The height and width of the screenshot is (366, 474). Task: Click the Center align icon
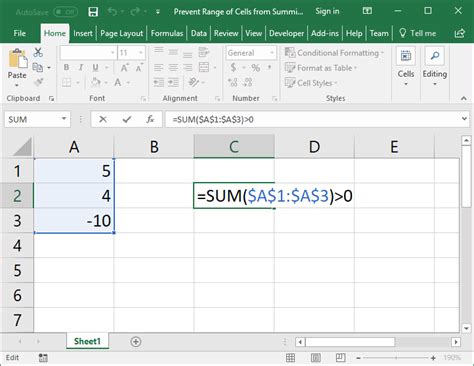(x=173, y=68)
